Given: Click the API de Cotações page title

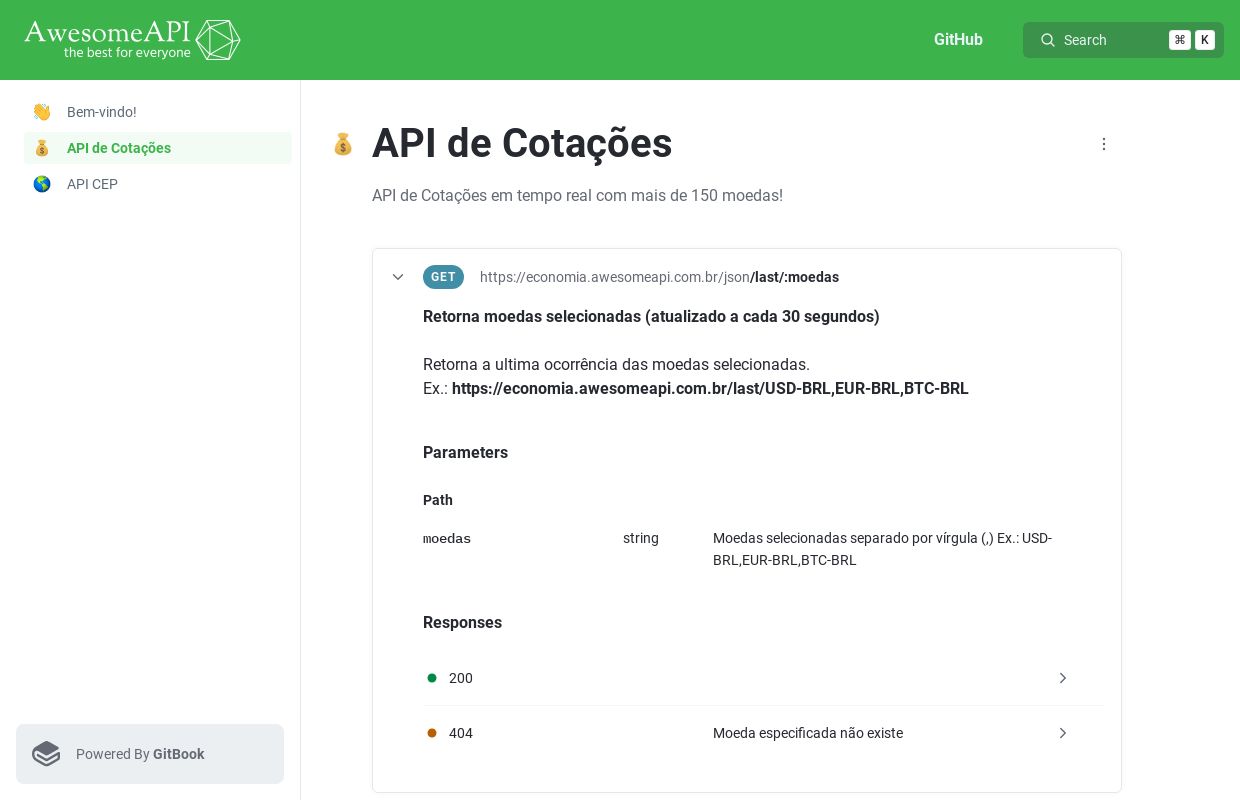Looking at the screenshot, I should (522, 144).
